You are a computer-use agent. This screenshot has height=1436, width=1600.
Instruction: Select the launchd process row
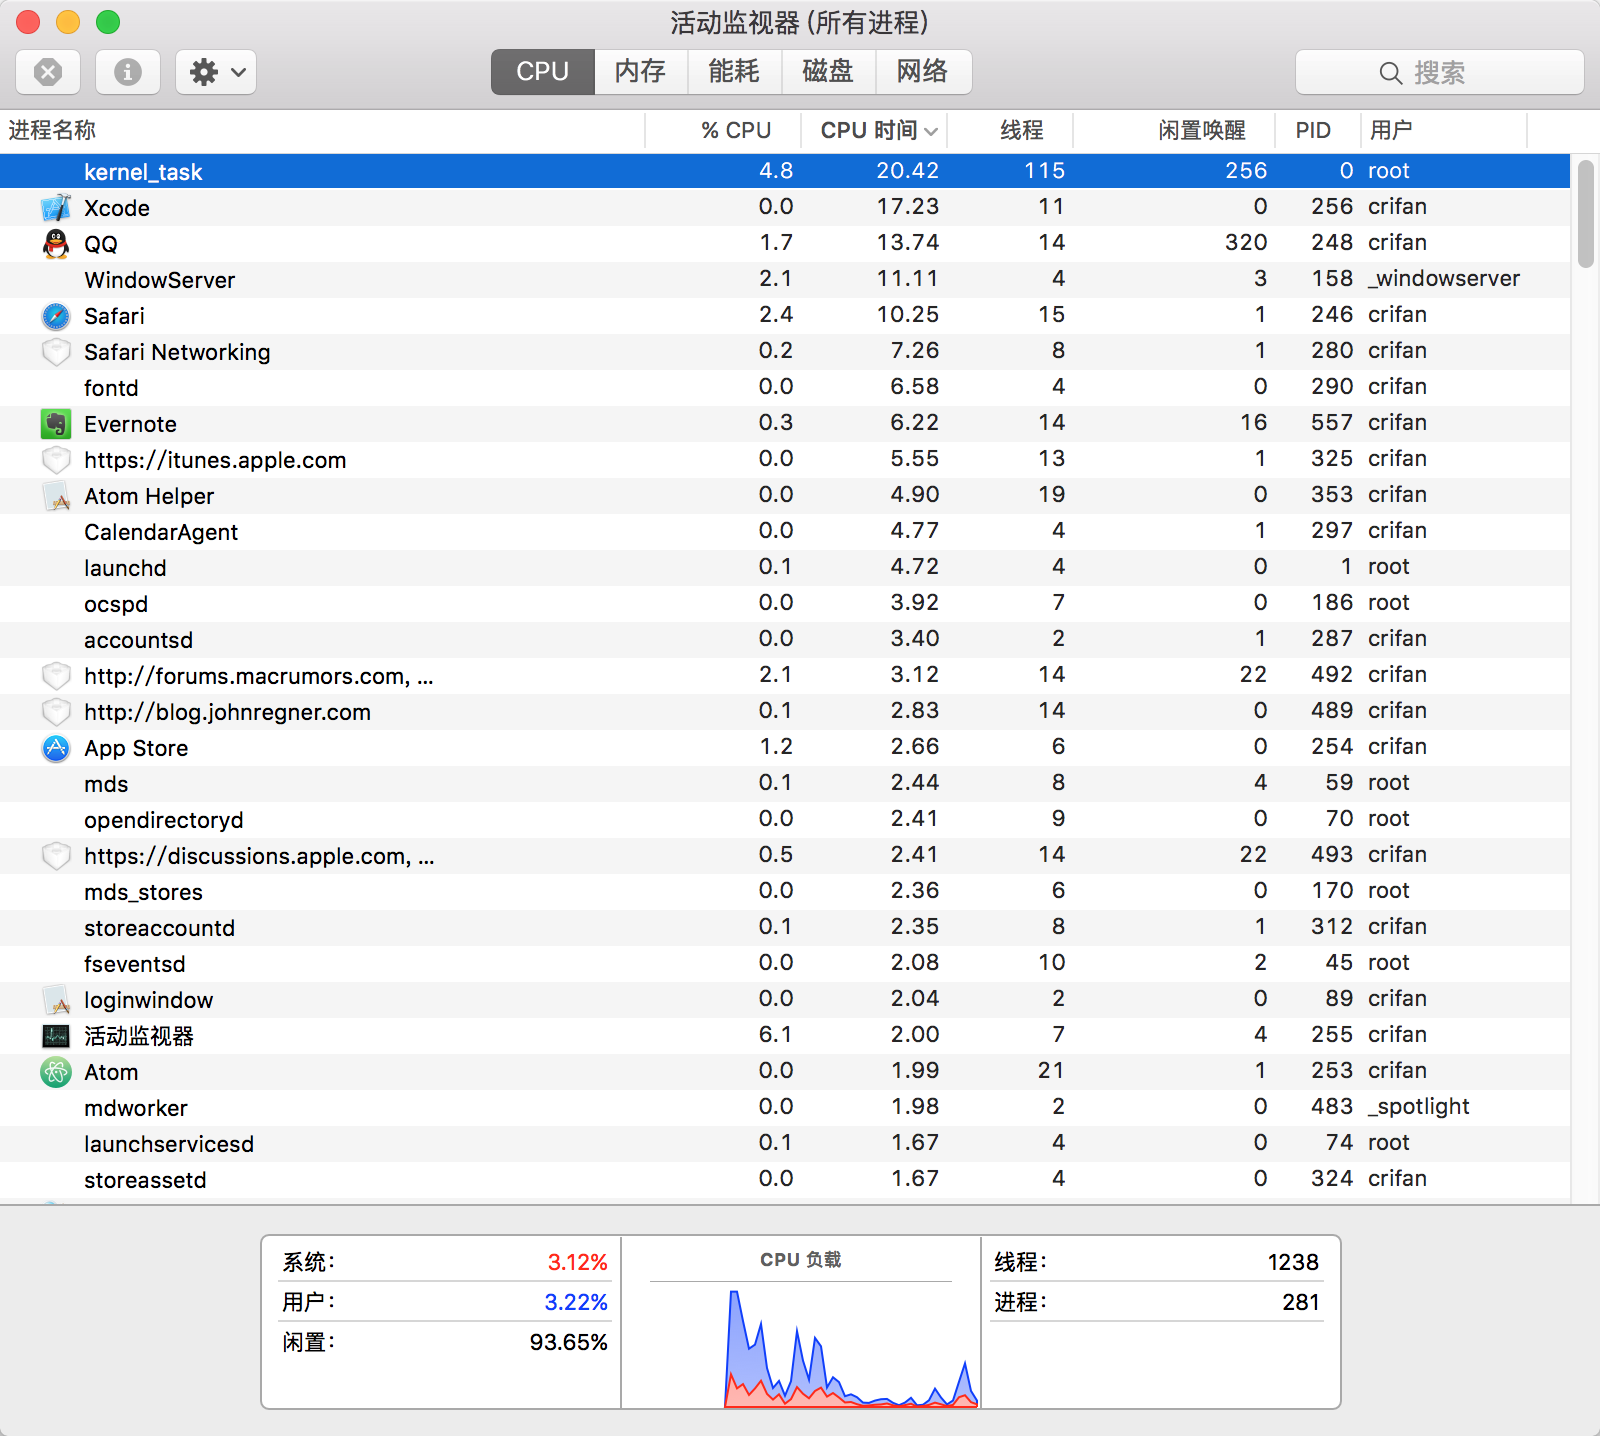pyautogui.click(x=785, y=568)
